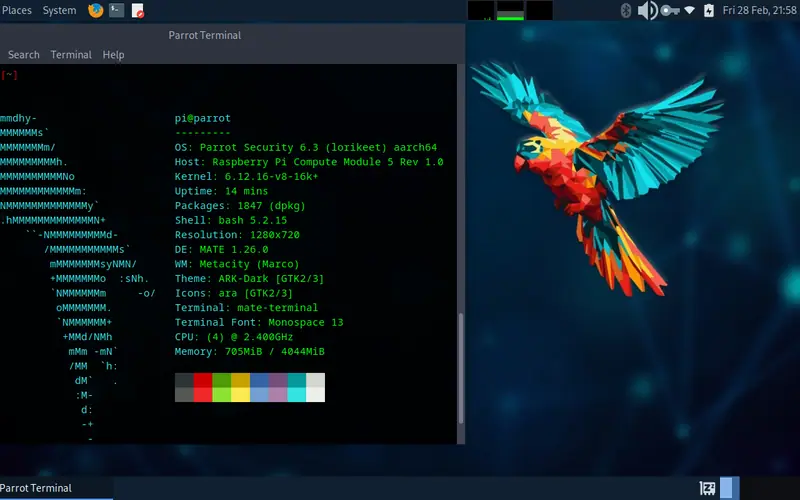Click the purple color block
Viewport: 800px width, 500px height.
278,380
